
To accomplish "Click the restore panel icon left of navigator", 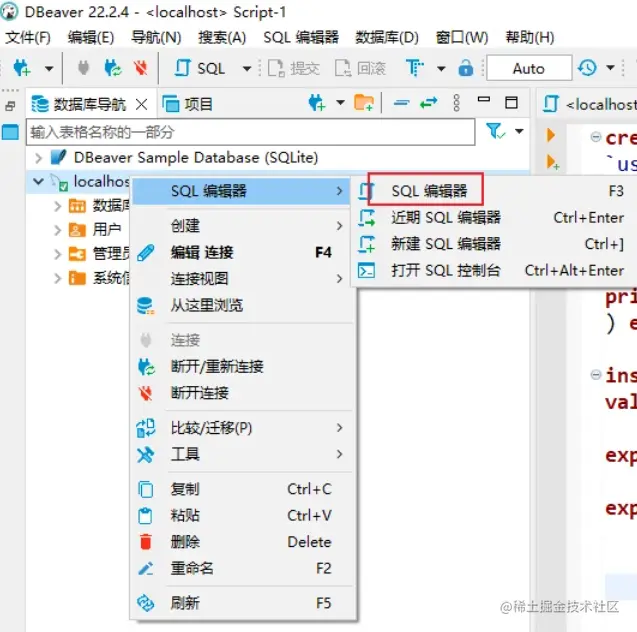I will (x=10, y=106).
